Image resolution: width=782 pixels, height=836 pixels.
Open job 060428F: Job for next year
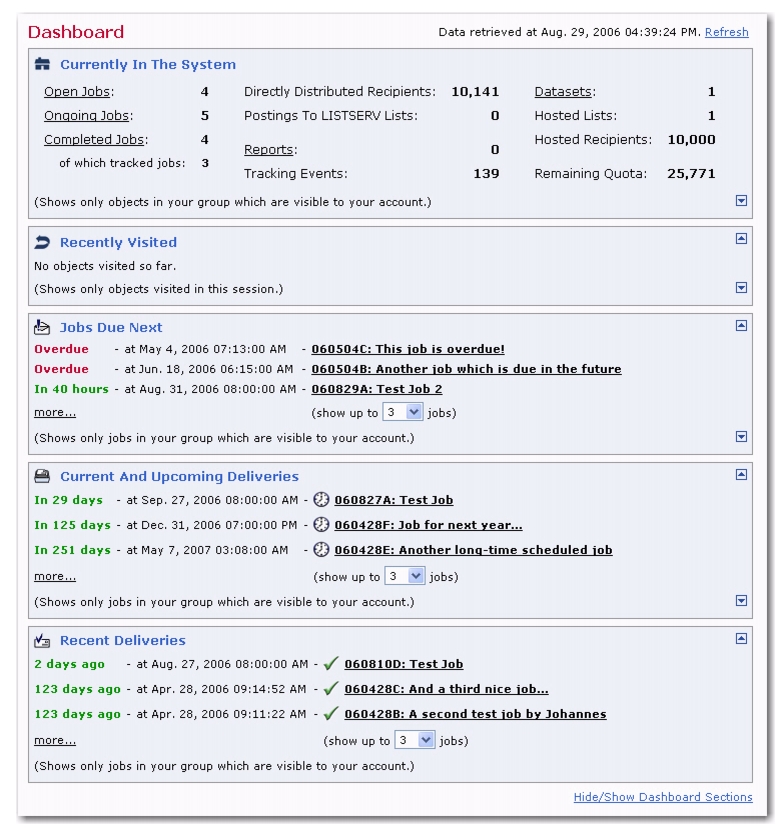point(429,525)
